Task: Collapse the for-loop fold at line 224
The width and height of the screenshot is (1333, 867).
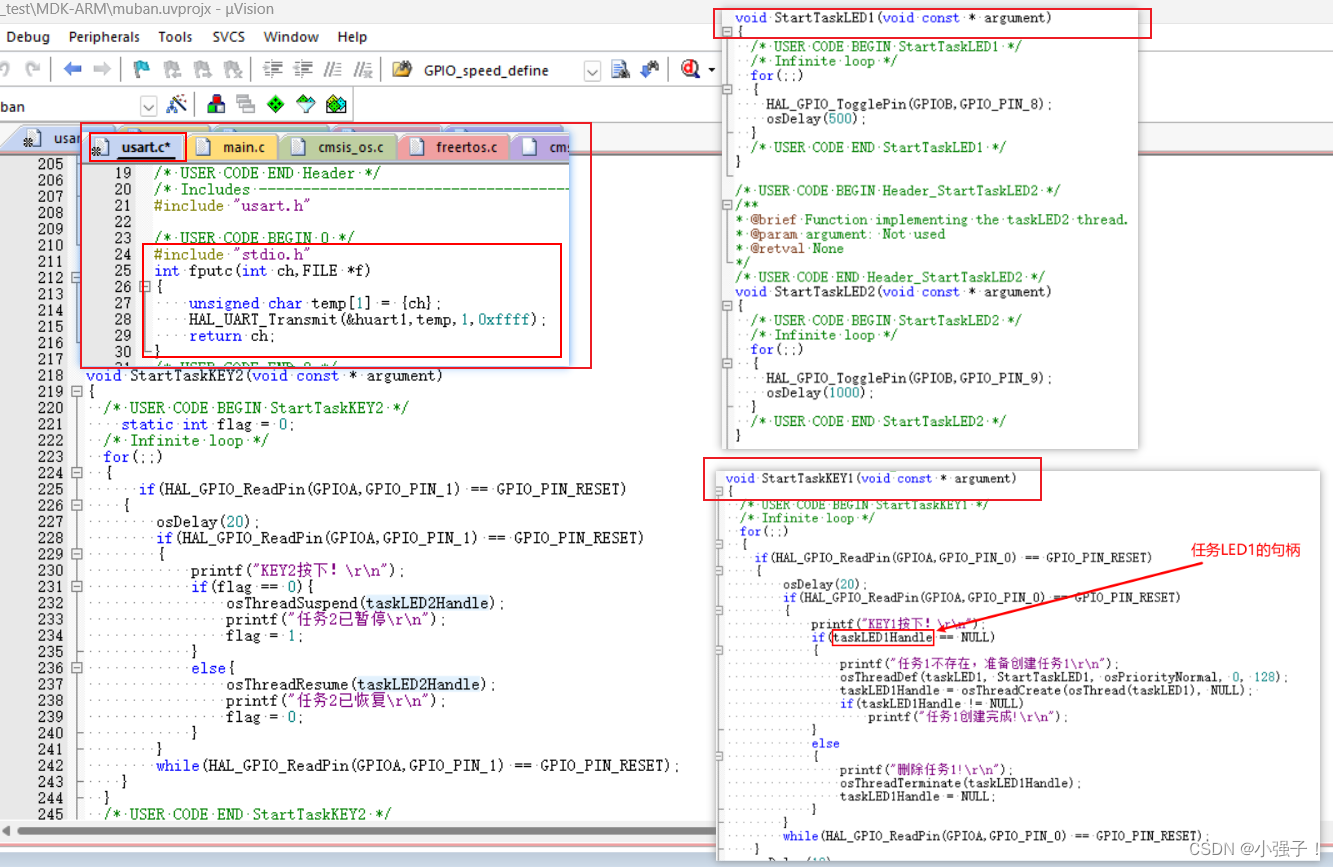Action: click(x=76, y=473)
